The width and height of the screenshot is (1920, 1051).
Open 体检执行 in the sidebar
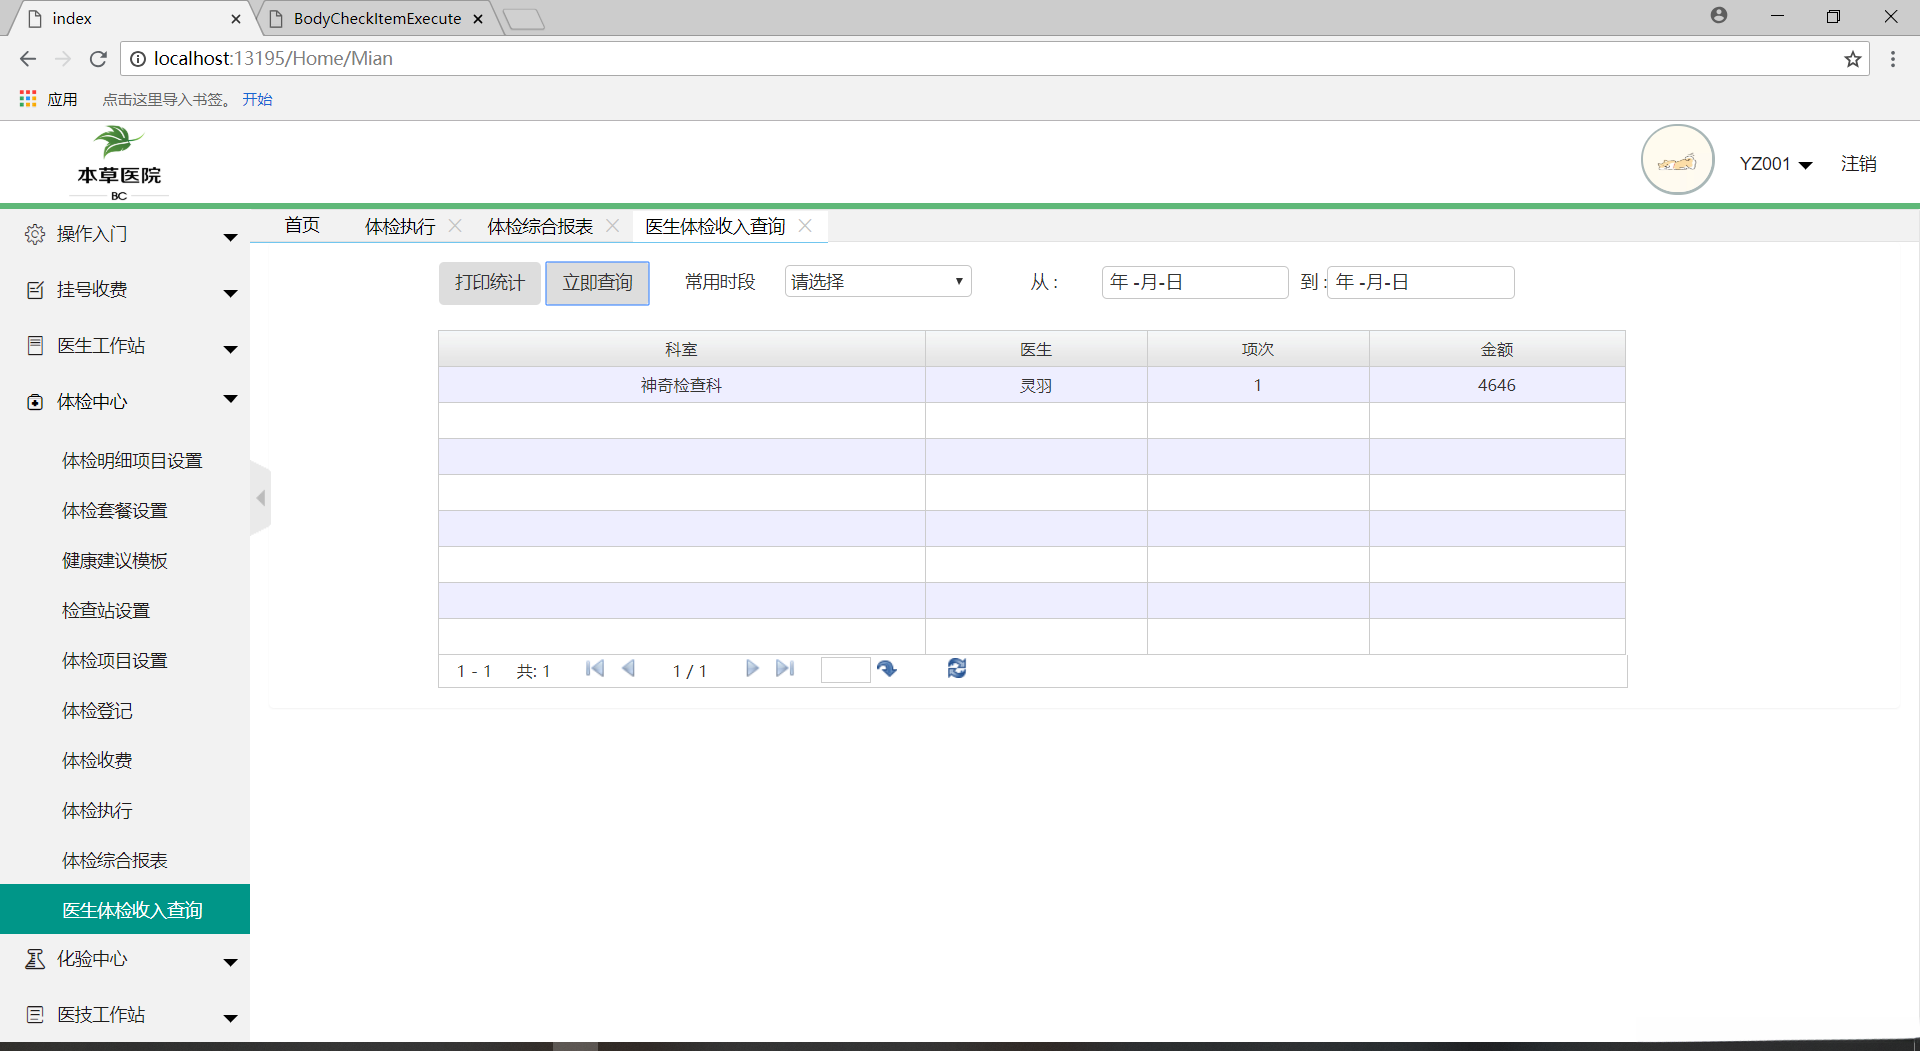pos(97,811)
